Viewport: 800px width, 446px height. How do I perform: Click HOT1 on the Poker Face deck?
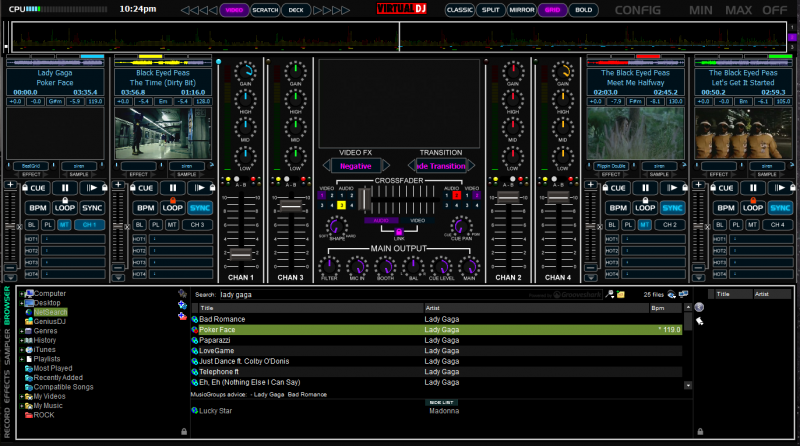[32, 239]
